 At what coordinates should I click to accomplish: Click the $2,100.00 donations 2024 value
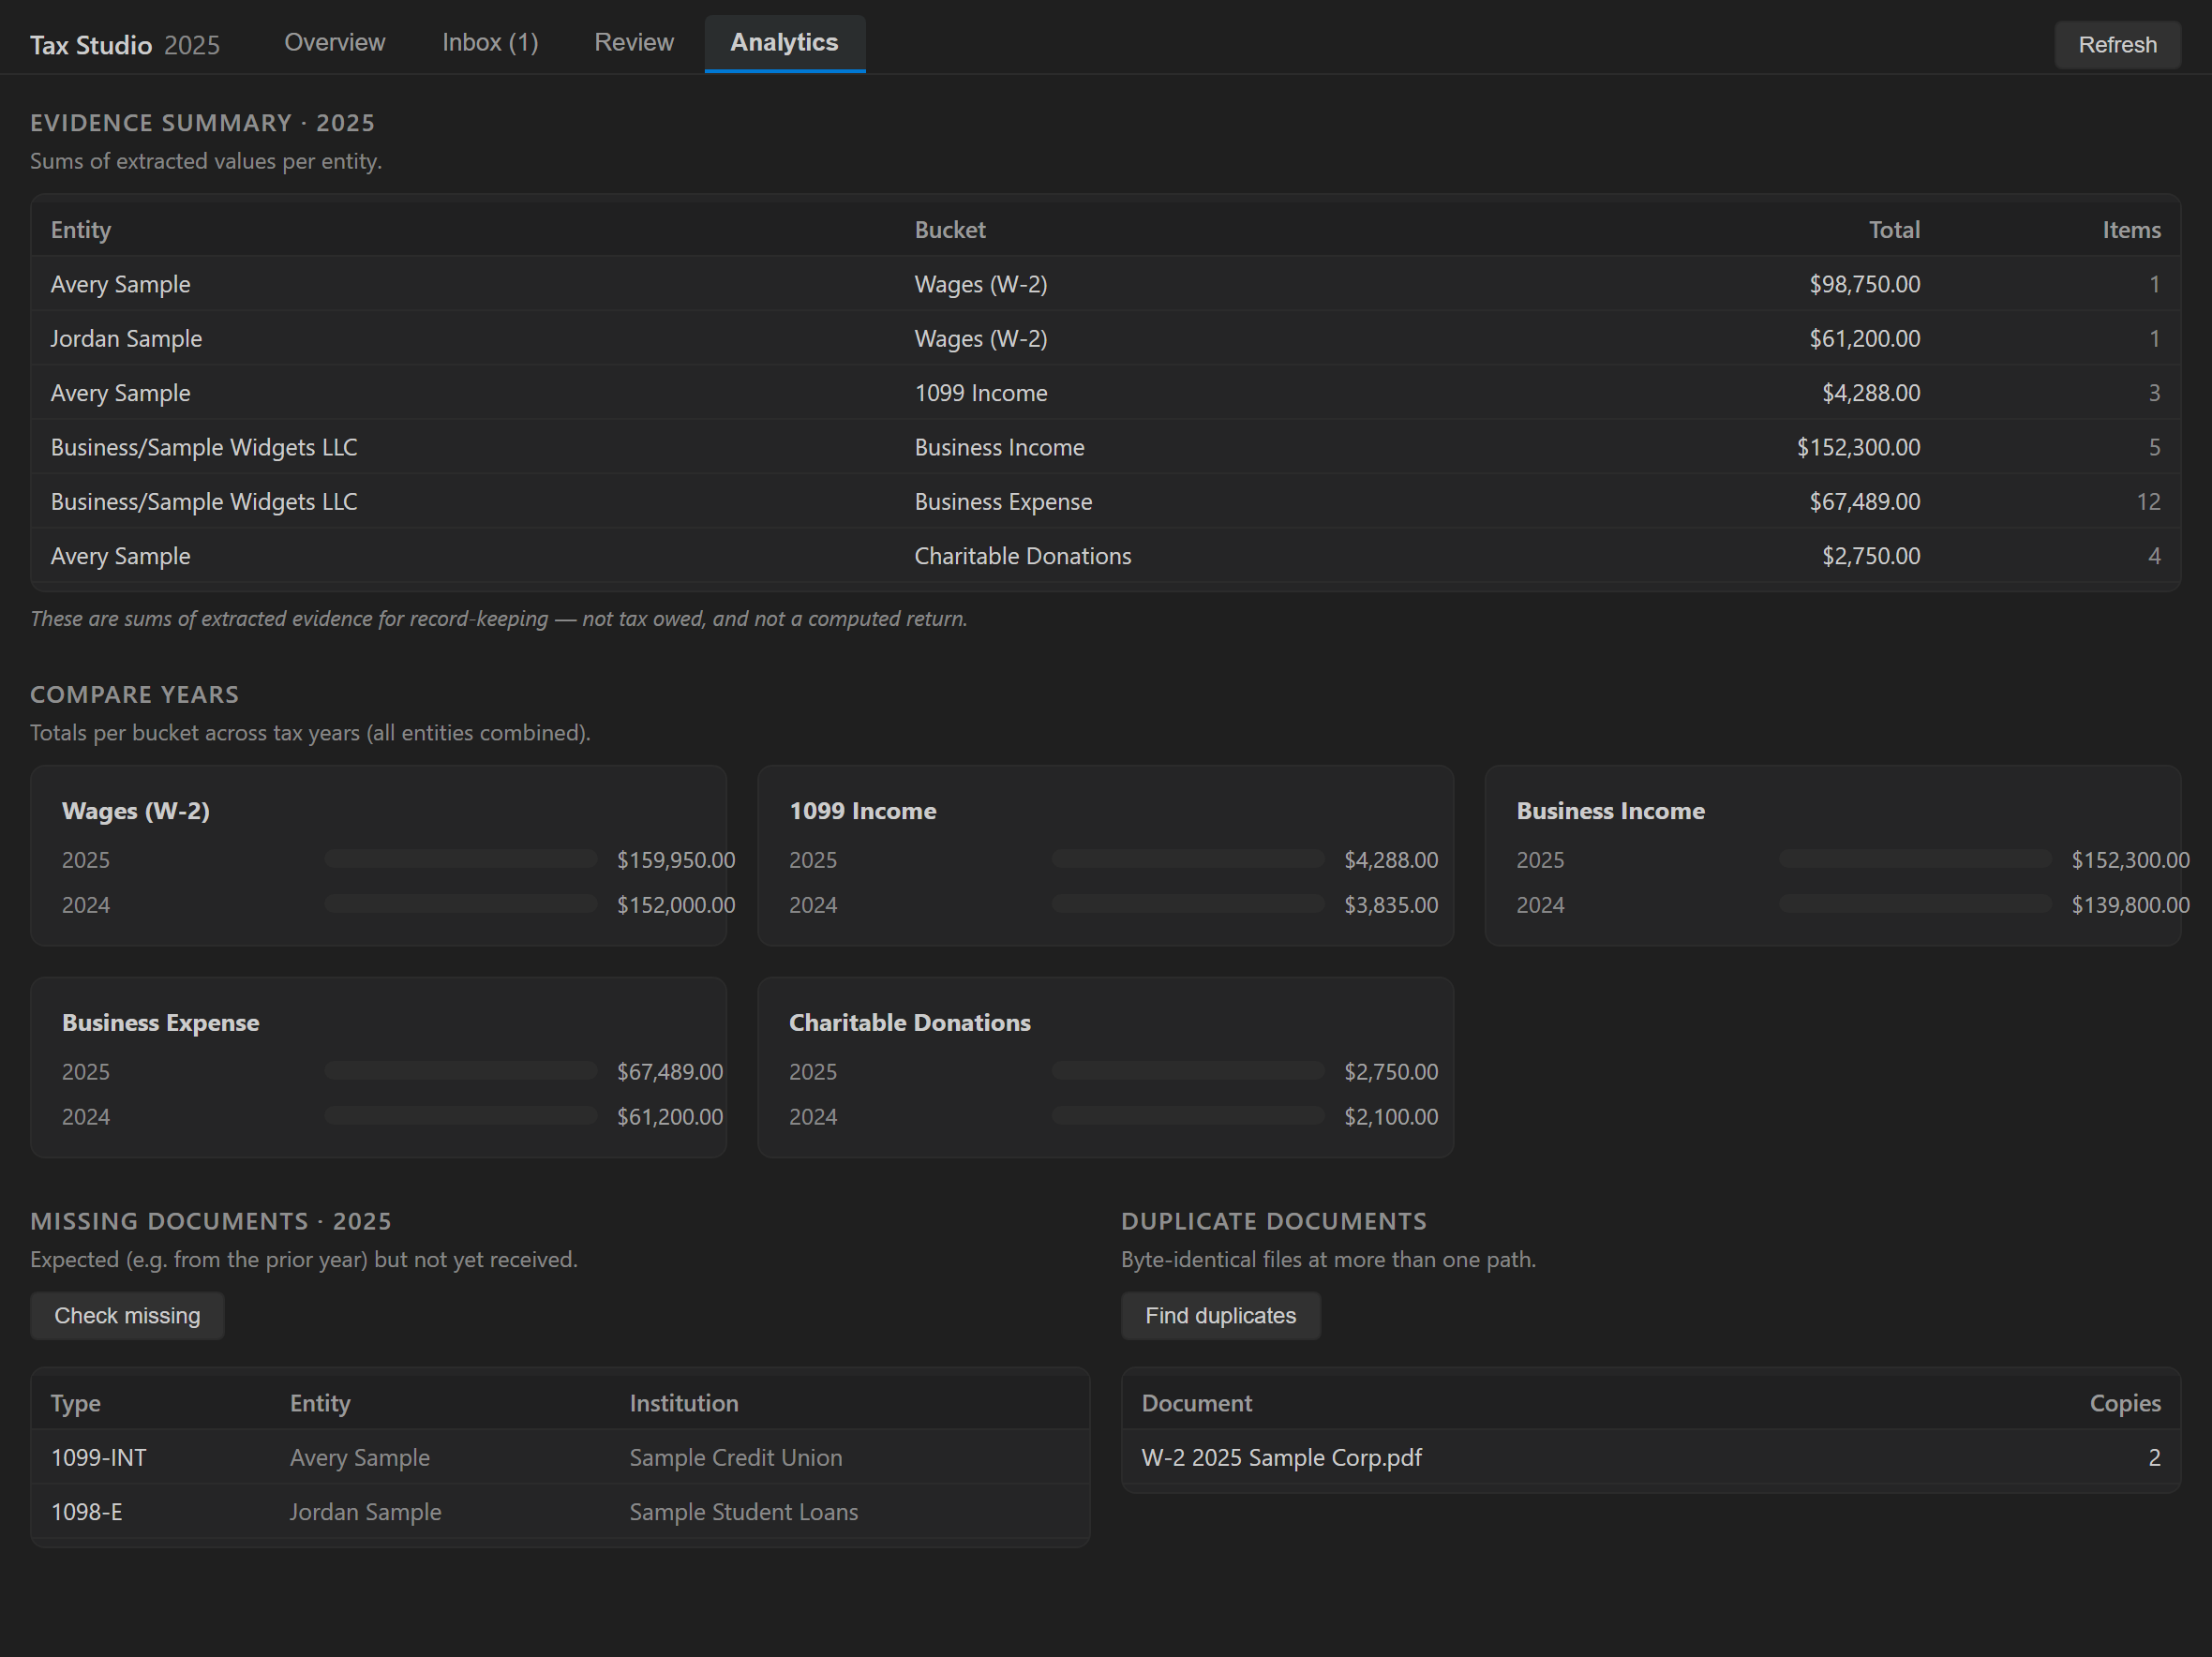1391,1117
